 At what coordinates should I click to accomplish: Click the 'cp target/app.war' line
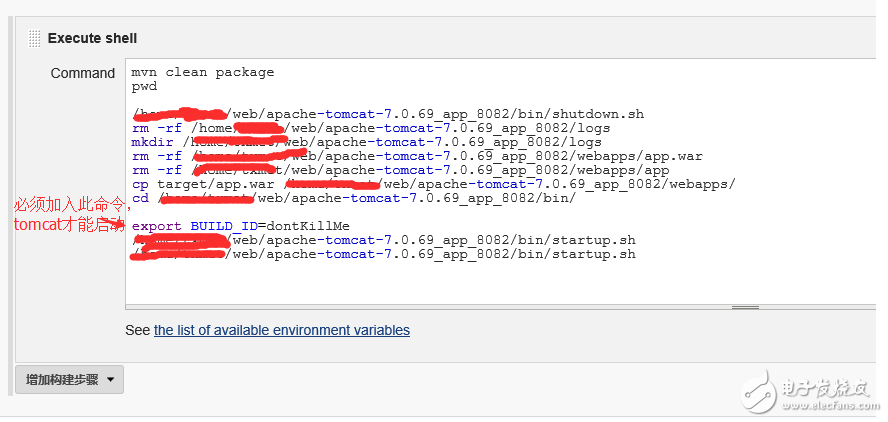434,184
